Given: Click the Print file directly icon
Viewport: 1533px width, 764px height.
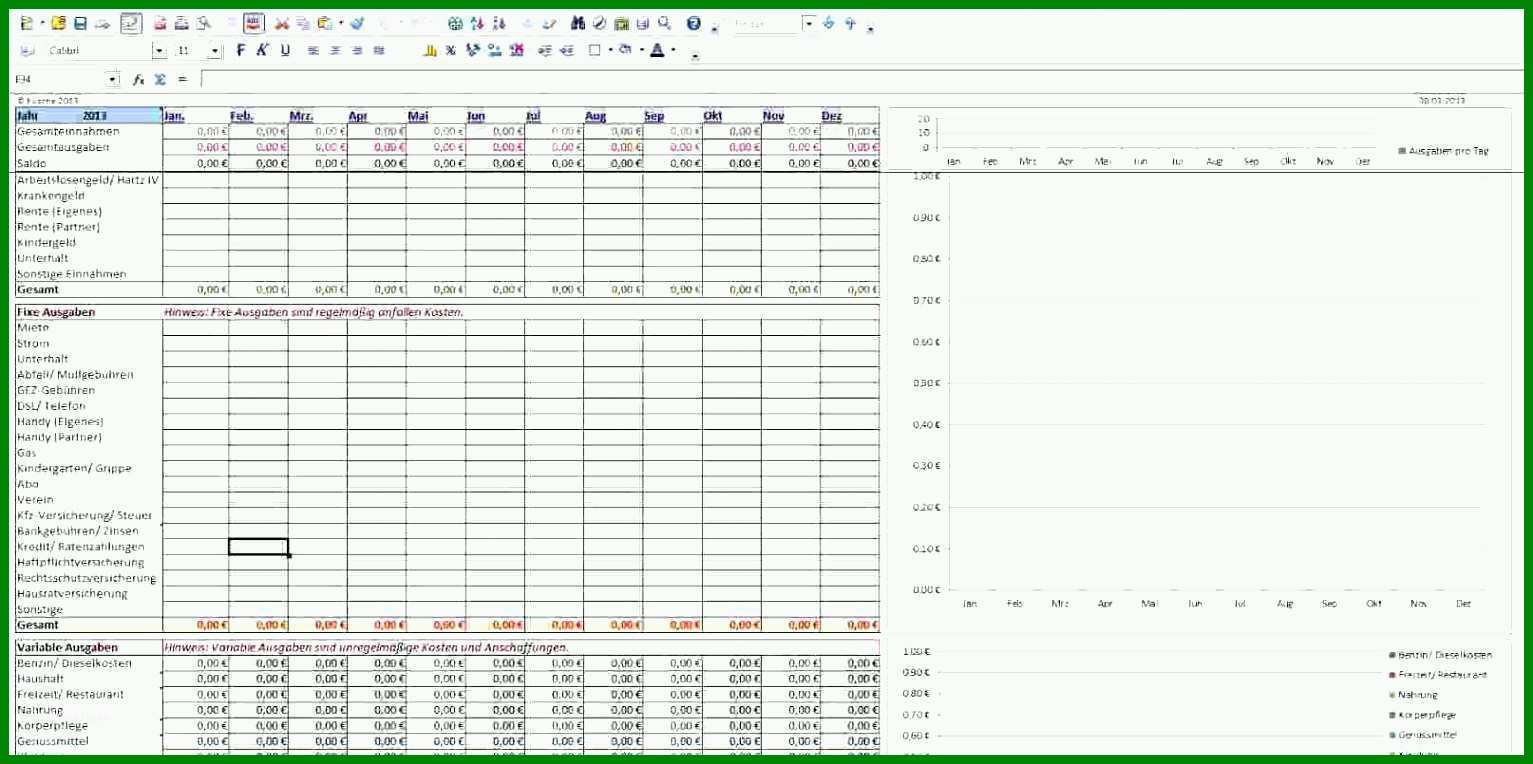Looking at the screenshot, I should [x=182, y=23].
